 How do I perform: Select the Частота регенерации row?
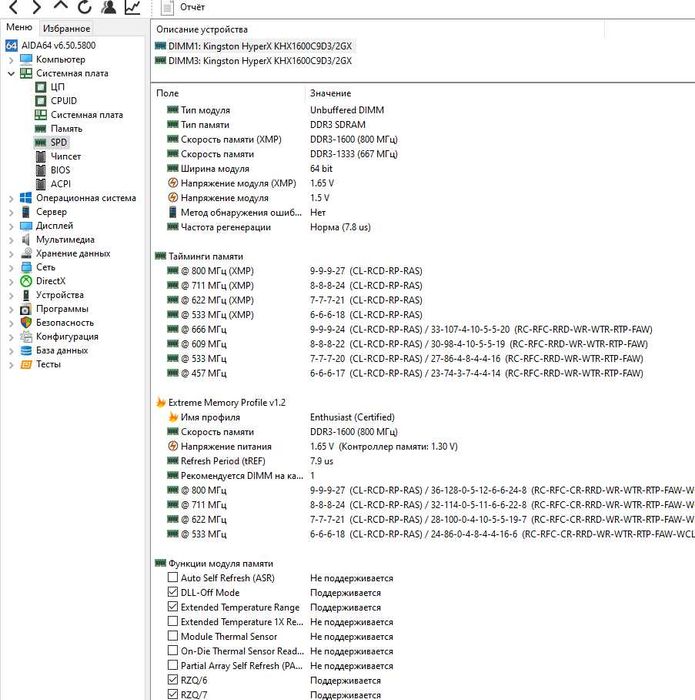point(269,227)
